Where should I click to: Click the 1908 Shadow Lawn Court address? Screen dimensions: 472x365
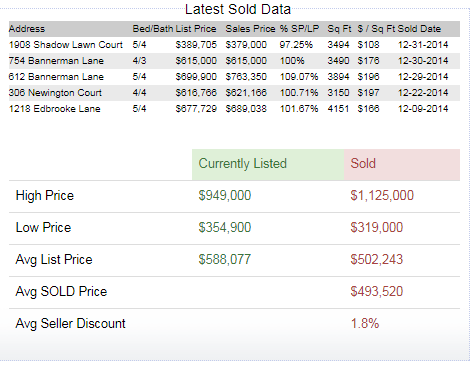pyautogui.click(x=66, y=45)
